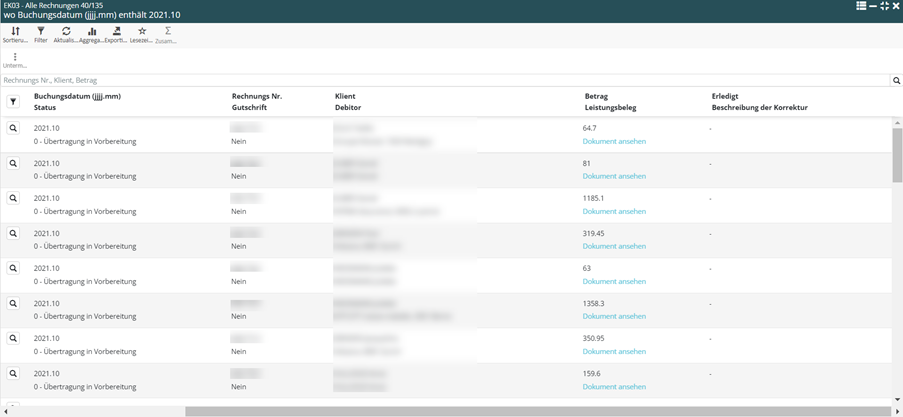
Task: Click the Lesezeichen star icon
Action: coord(142,34)
